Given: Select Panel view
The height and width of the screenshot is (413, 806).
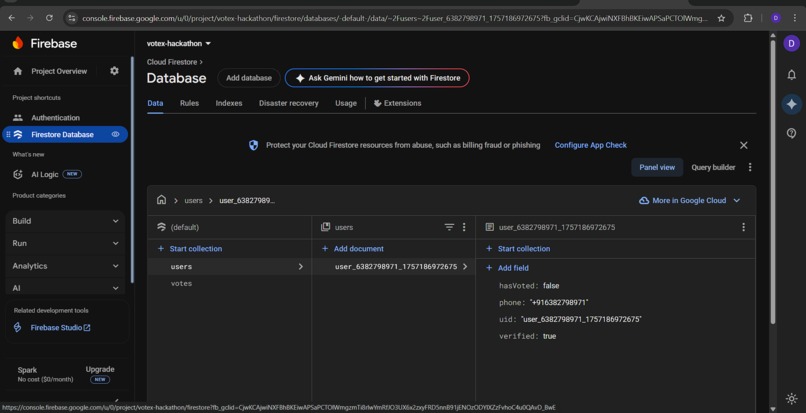Looking at the screenshot, I should click(x=657, y=167).
